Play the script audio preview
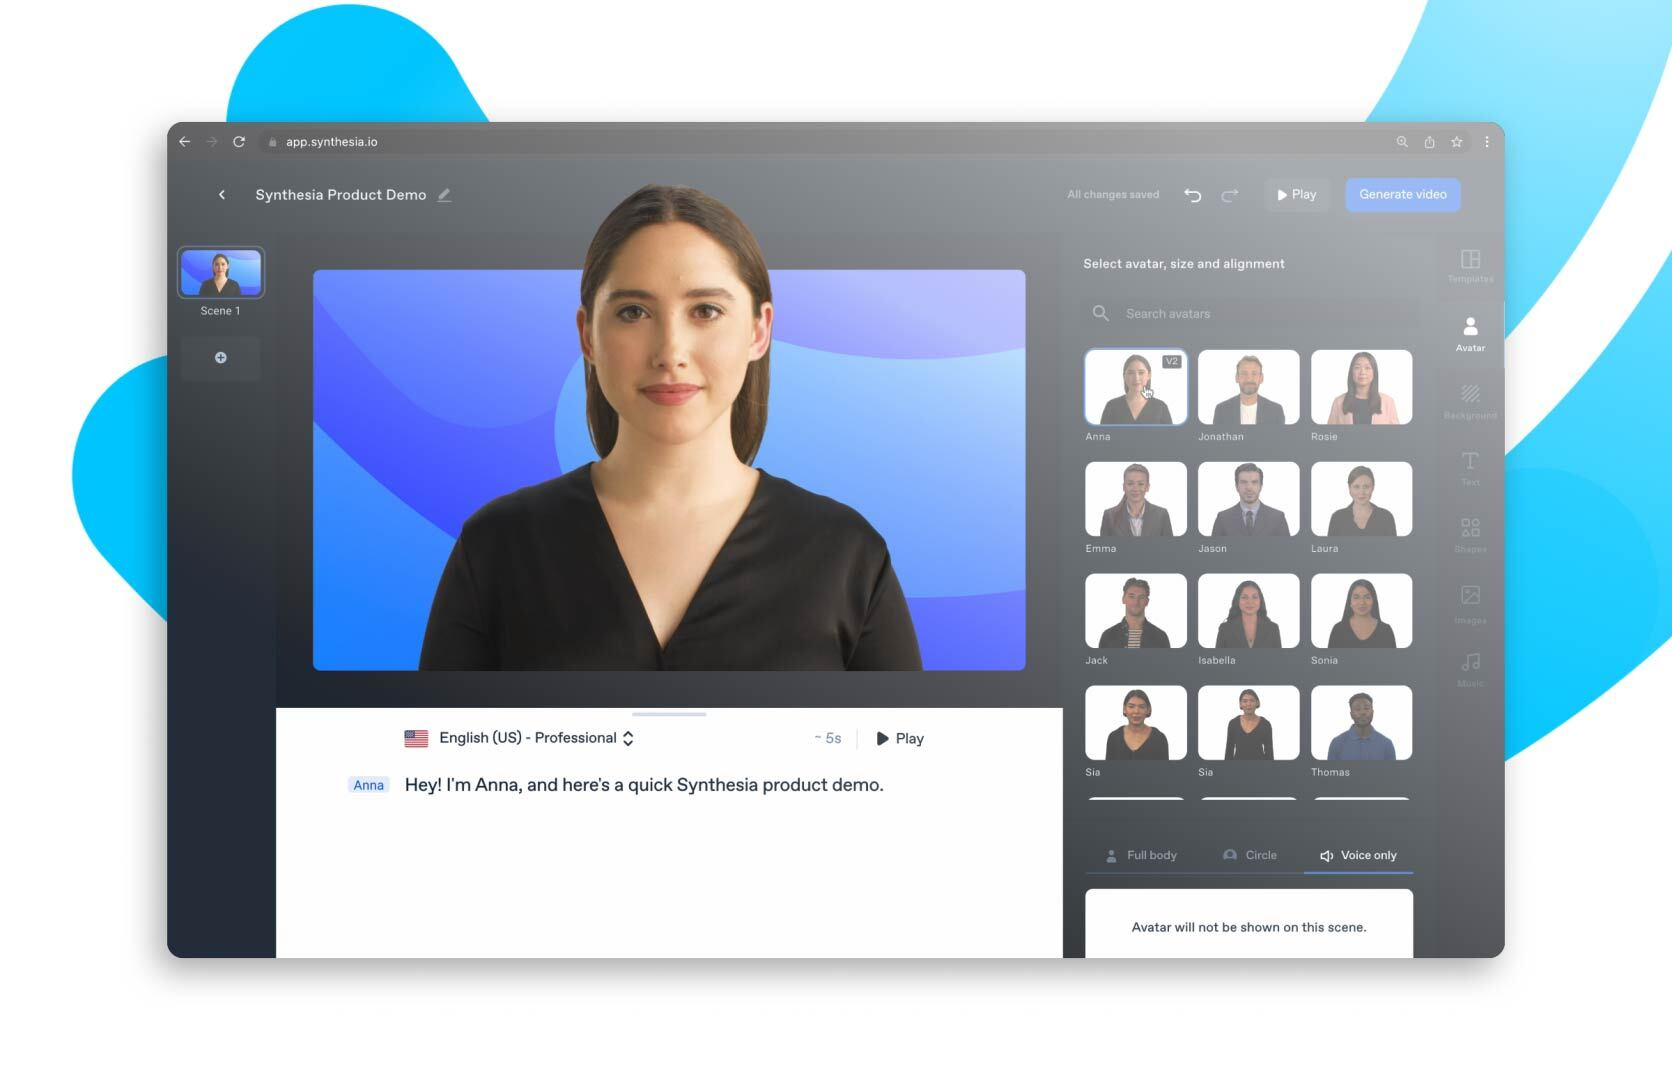The height and width of the screenshot is (1080, 1672). (900, 738)
